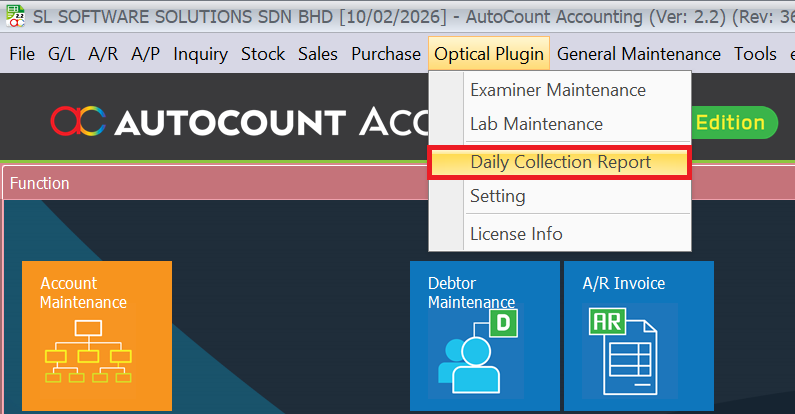This screenshot has height=414, width=795.
Task: Click the AutoCount logo in banner
Action: tap(79, 123)
